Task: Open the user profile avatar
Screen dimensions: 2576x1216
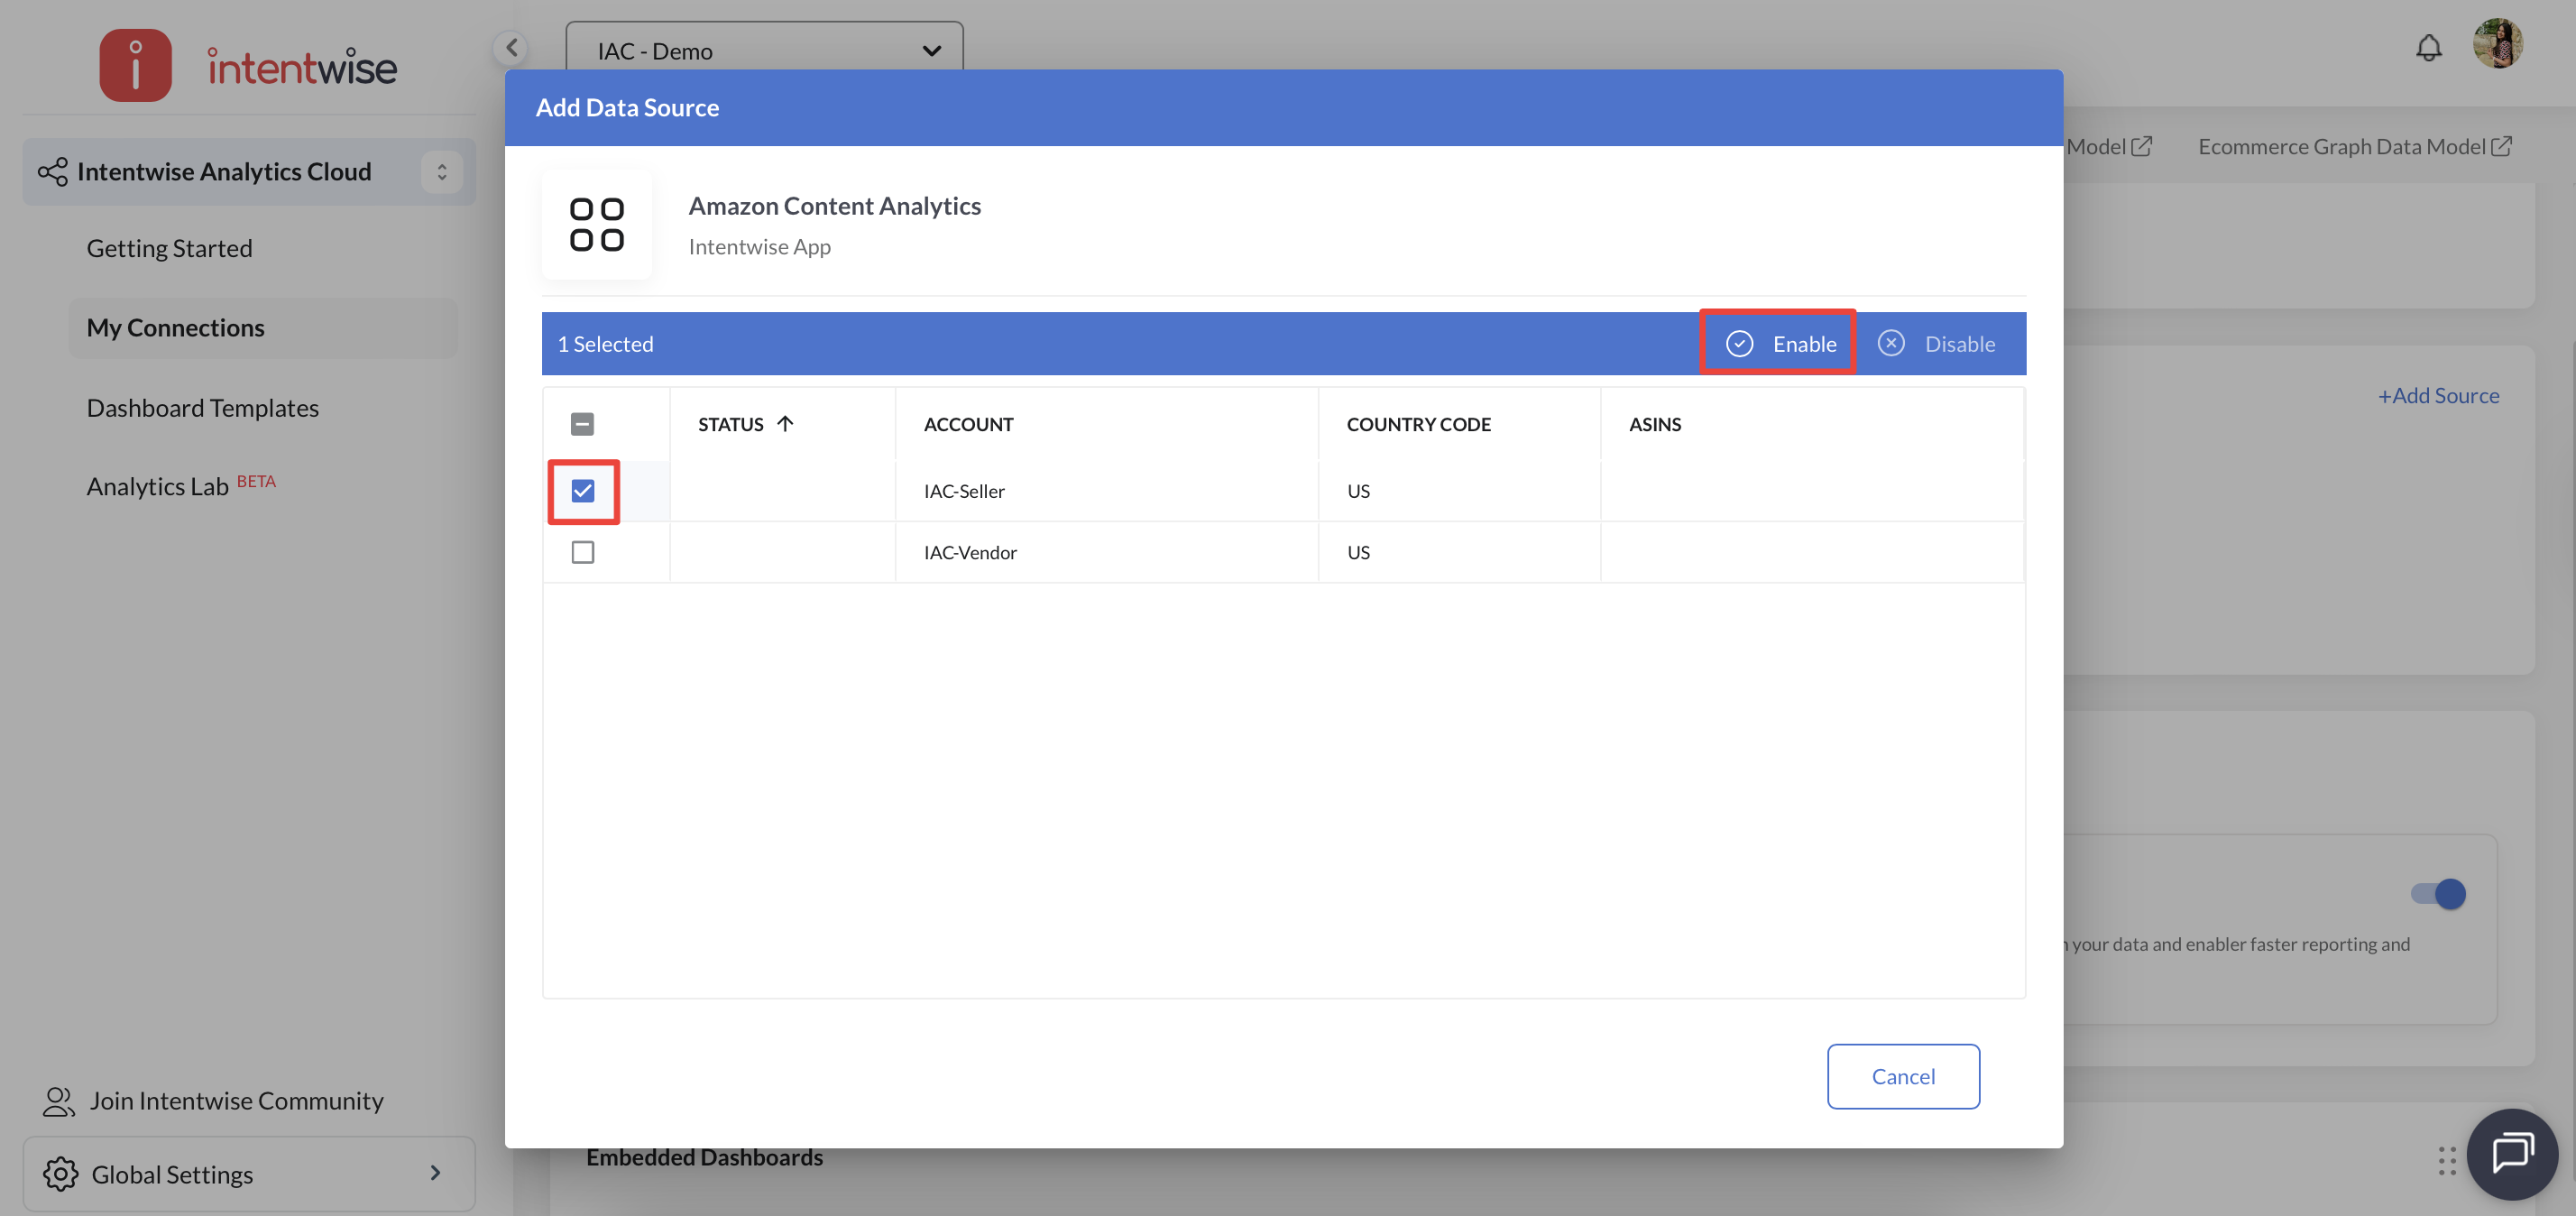Action: click(2497, 44)
